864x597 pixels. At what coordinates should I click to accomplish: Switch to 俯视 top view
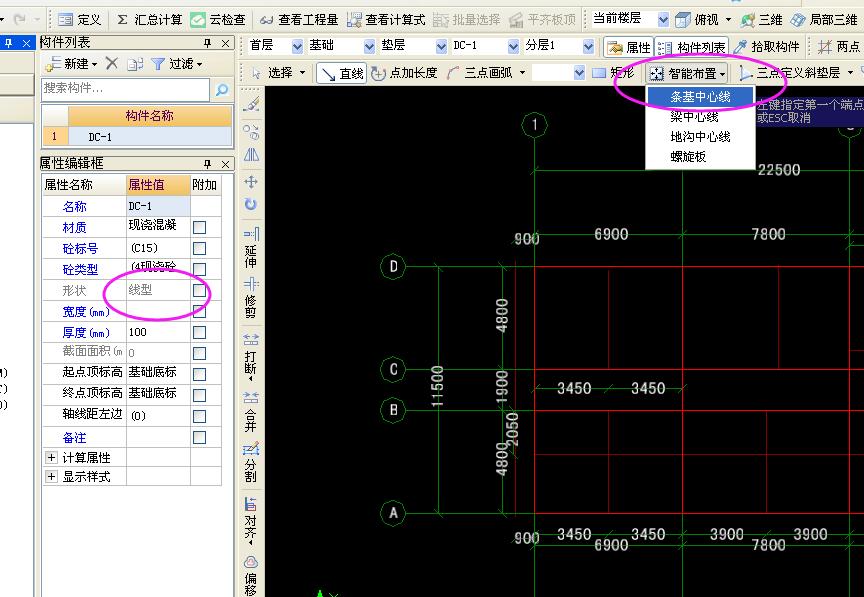click(x=697, y=20)
